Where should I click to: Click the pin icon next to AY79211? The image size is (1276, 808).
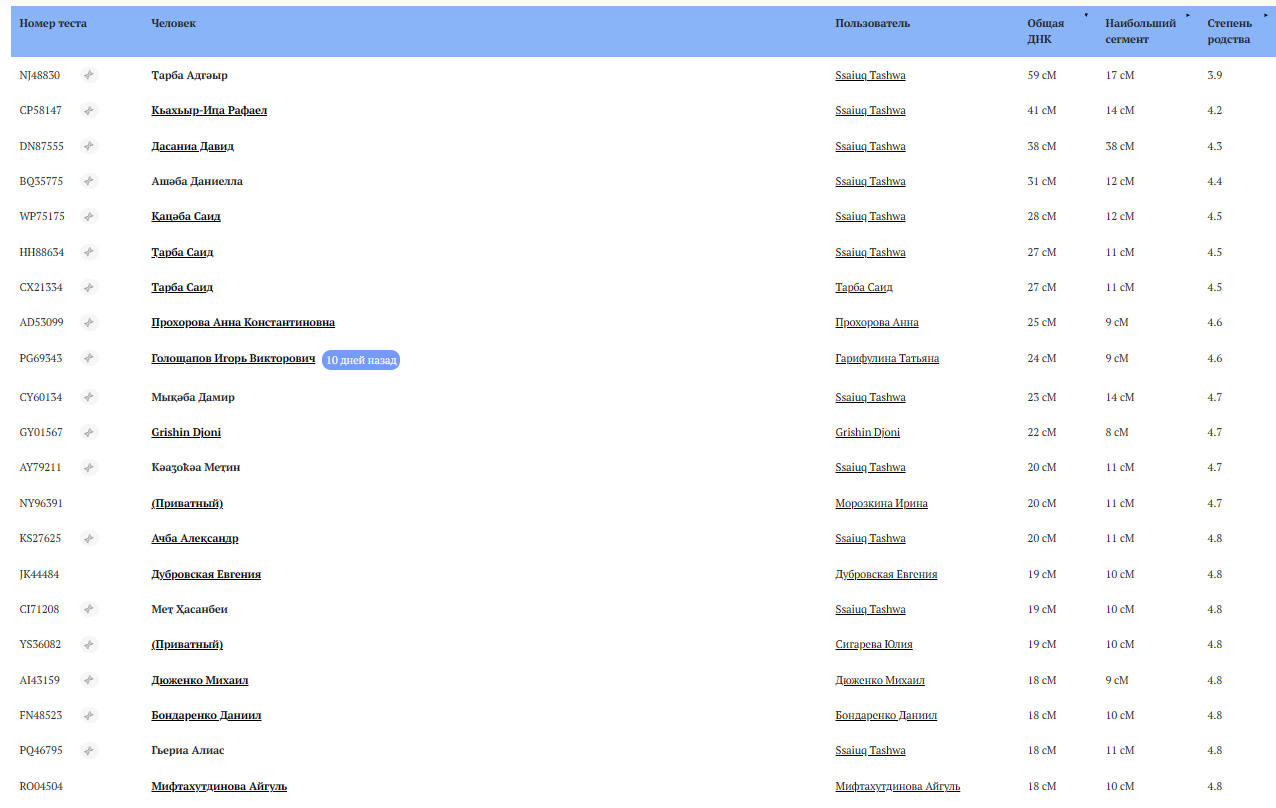tap(89, 467)
